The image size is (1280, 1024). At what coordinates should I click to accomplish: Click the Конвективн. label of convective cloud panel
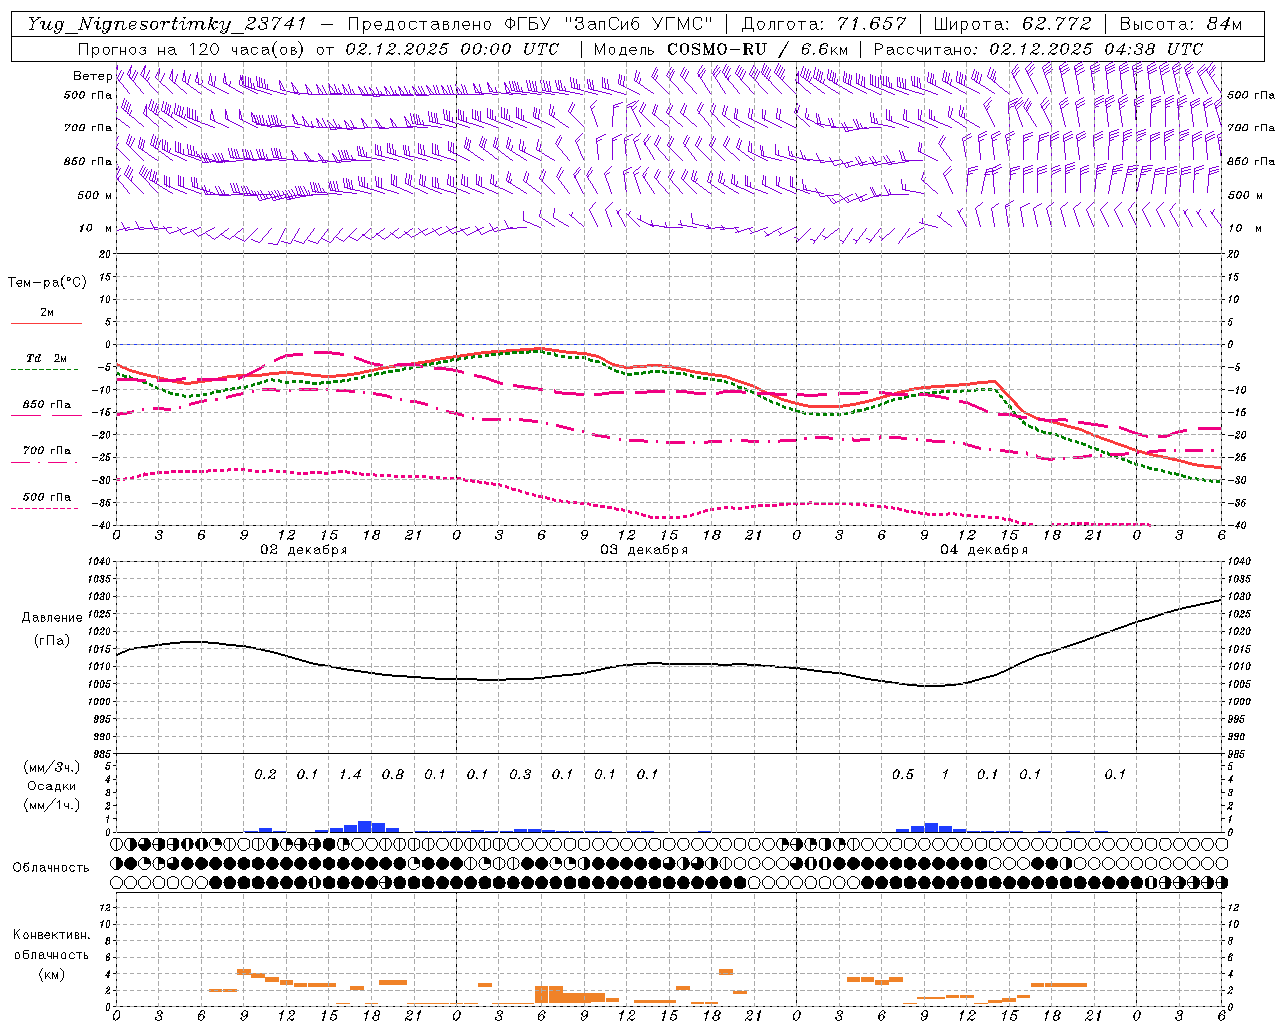coord(52,935)
